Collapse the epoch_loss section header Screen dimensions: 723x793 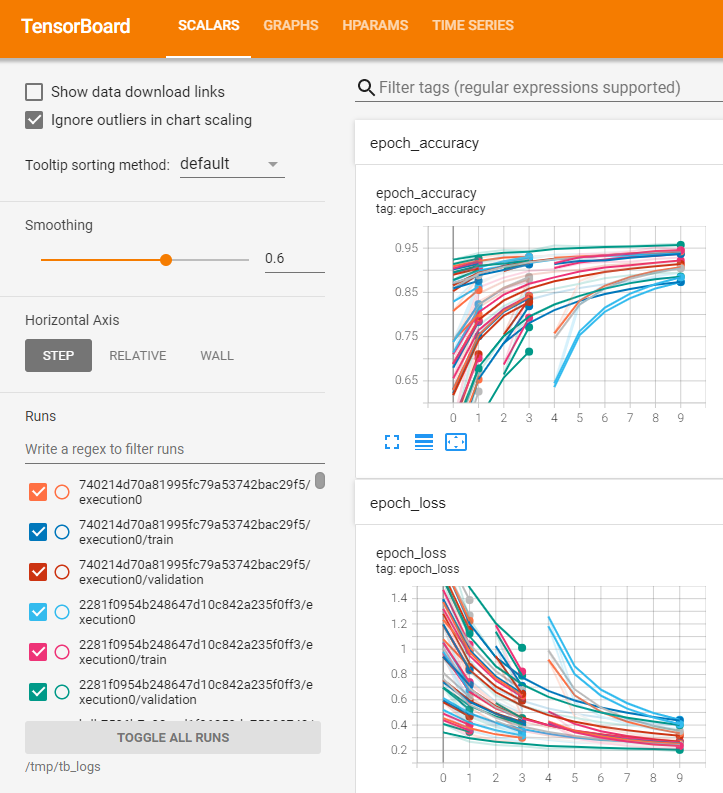click(x=539, y=503)
